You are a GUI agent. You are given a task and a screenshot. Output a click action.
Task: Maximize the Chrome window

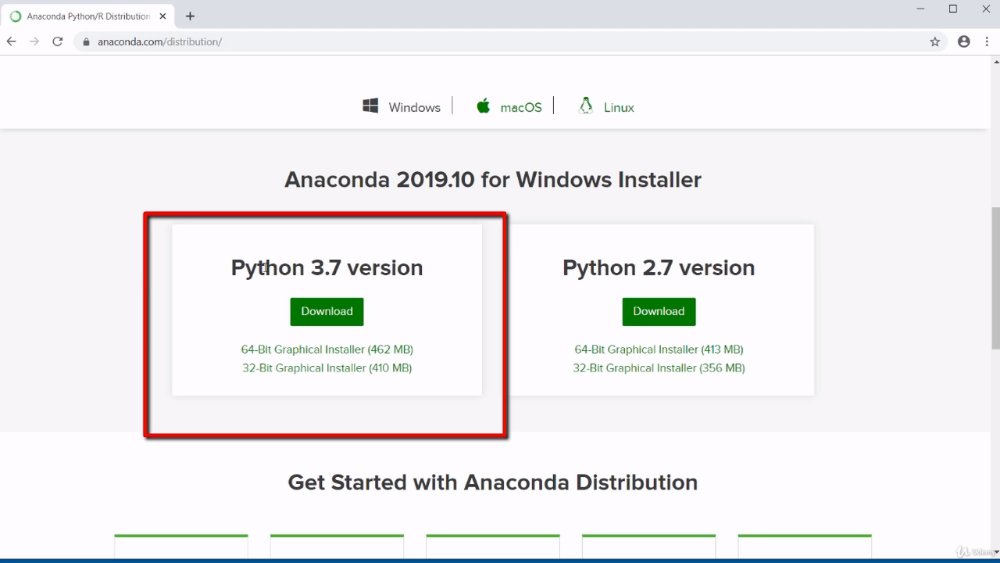(953, 9)
